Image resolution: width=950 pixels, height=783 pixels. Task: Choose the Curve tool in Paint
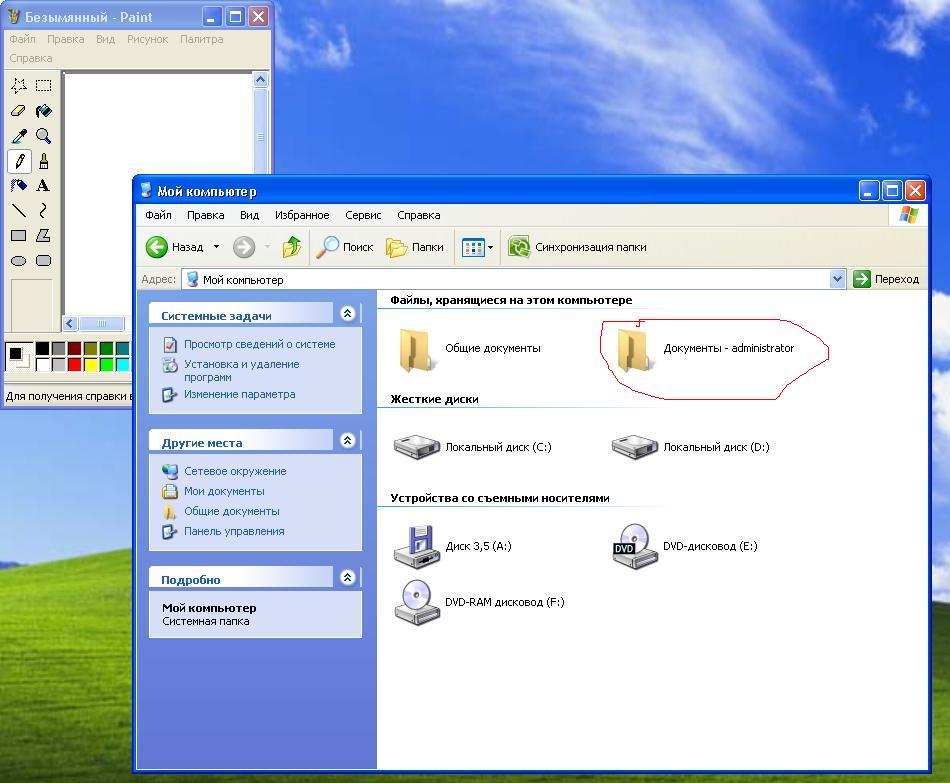point(43,211)
